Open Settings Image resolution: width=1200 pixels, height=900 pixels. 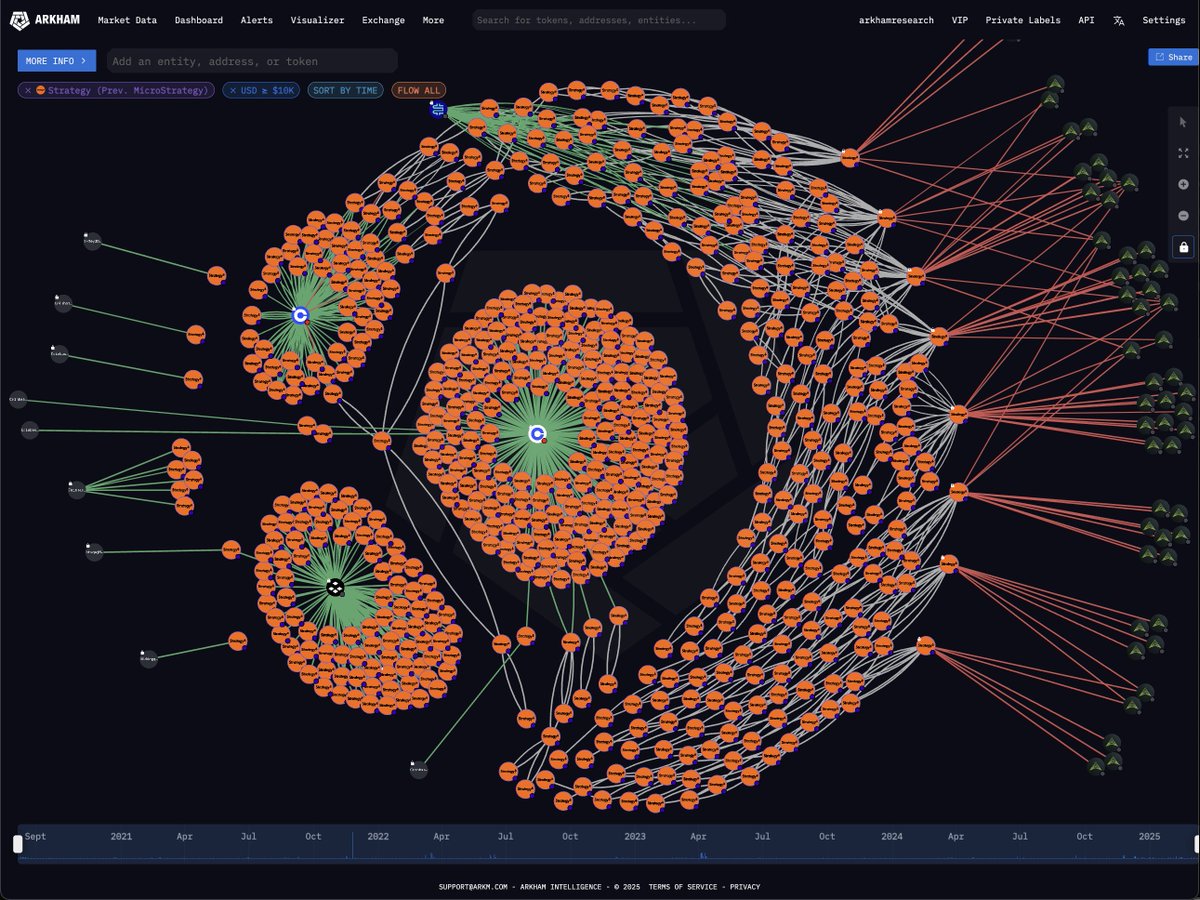(x=1164, y=20)
